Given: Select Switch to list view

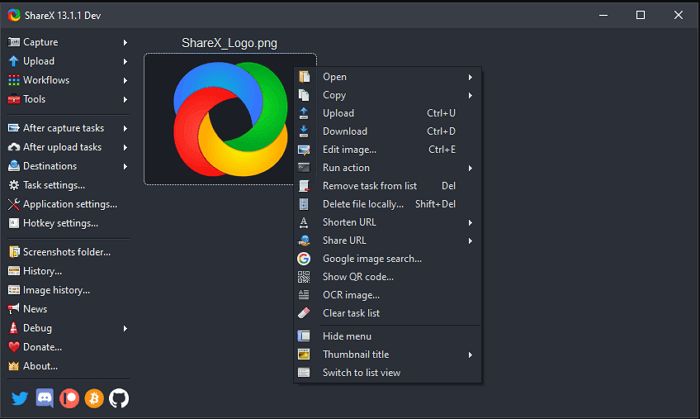Looking at the screenshot, I should (361, 373).
